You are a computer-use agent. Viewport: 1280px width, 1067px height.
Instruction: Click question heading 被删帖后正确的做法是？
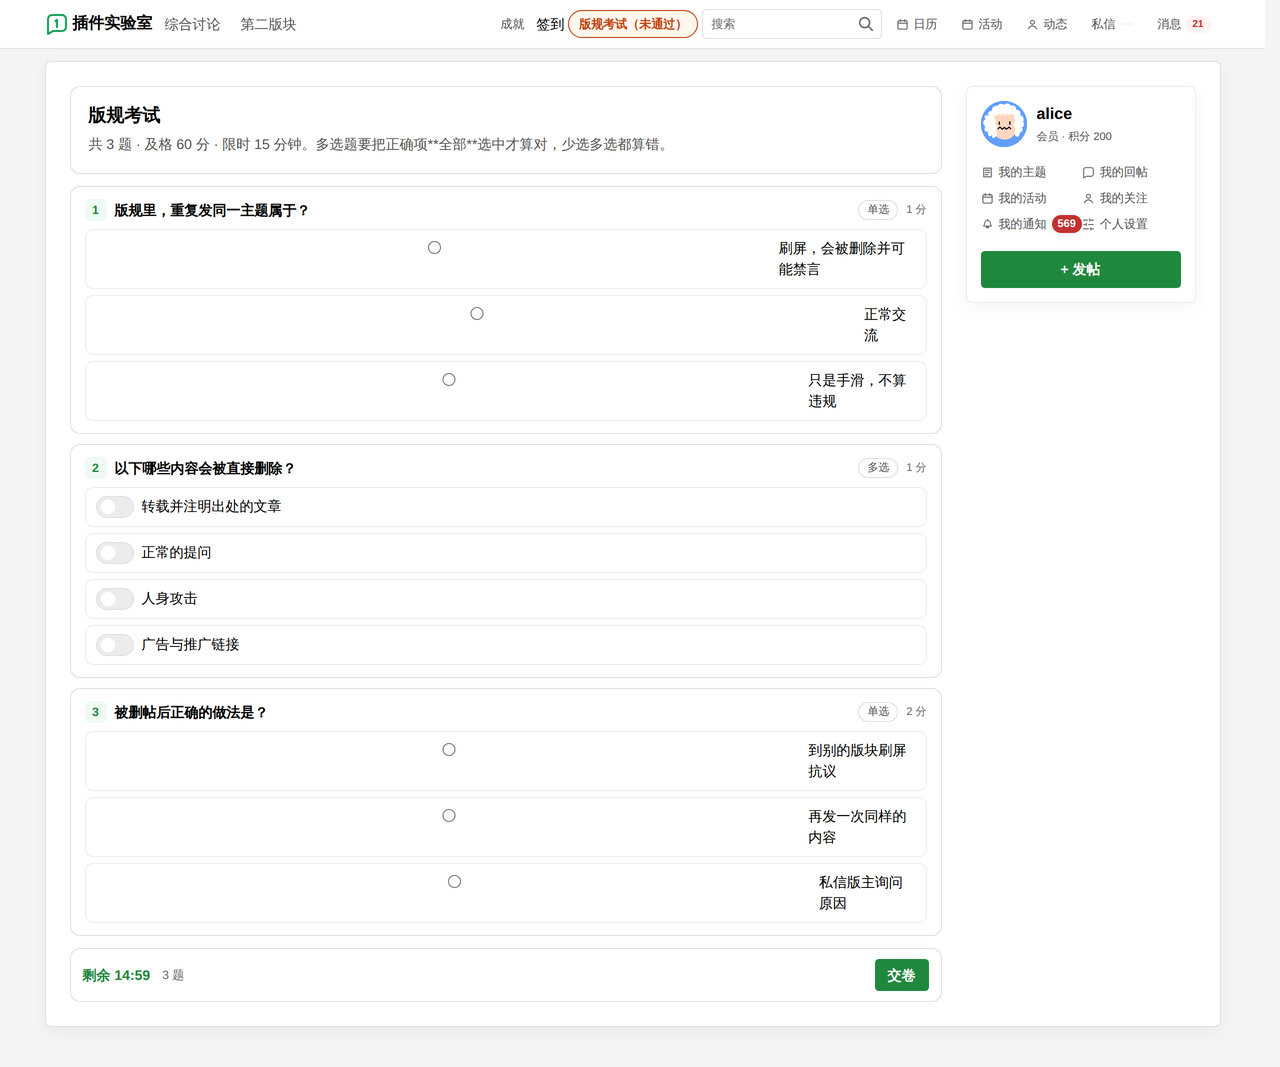pyautogui.click(x=190, y=712)
